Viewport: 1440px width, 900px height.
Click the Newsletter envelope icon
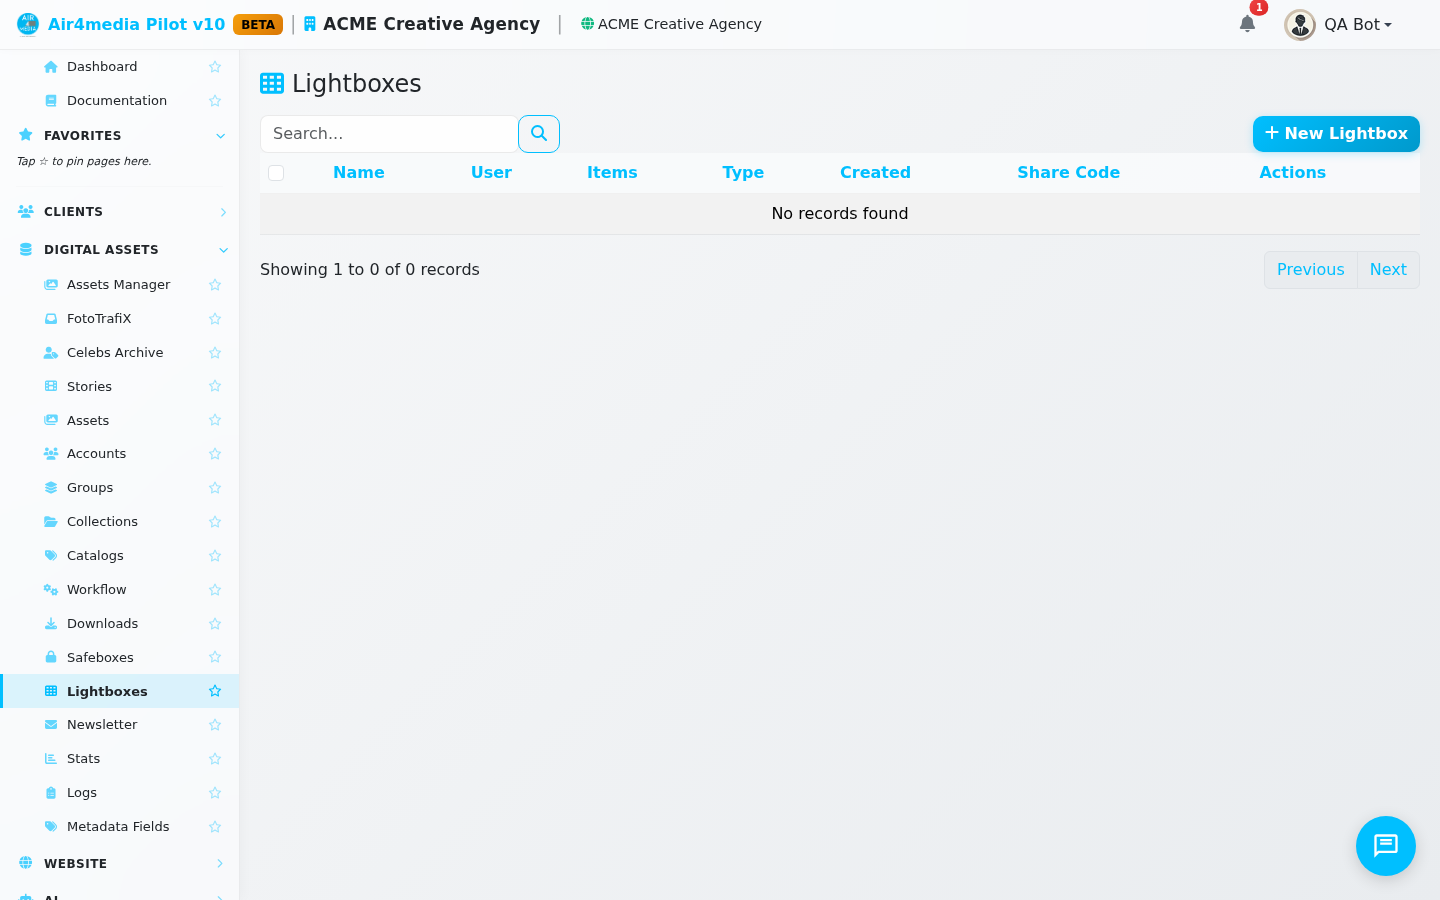pyautogui.click(x=51, y=725)
